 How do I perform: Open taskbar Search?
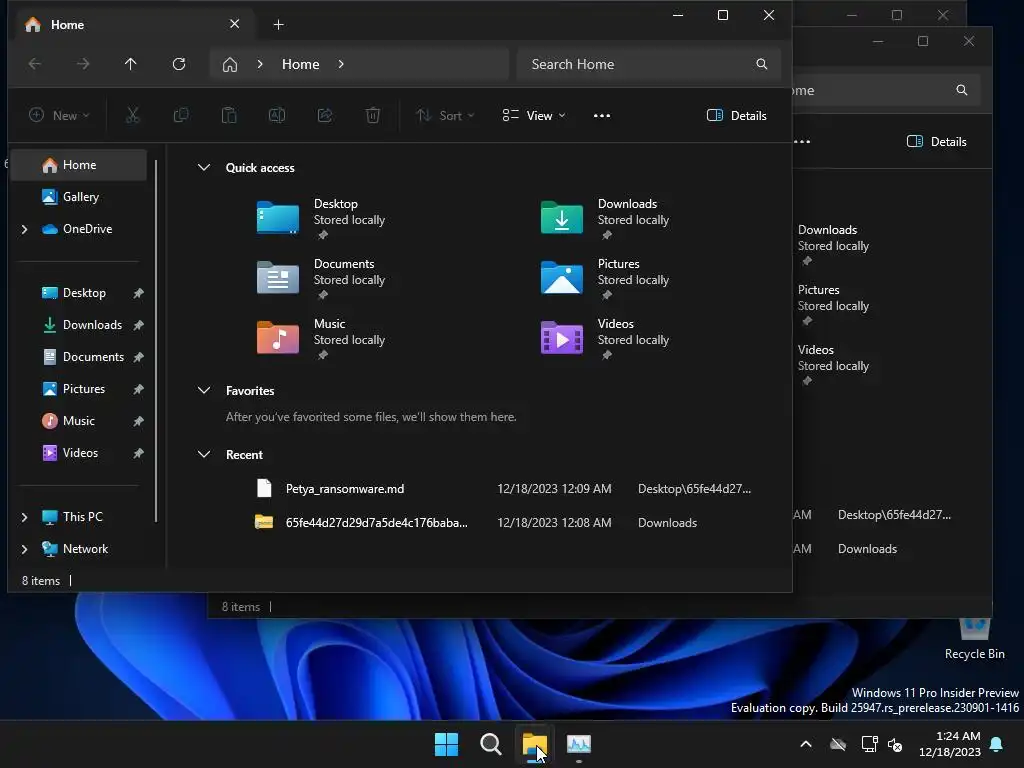click(x=490, y=744)
